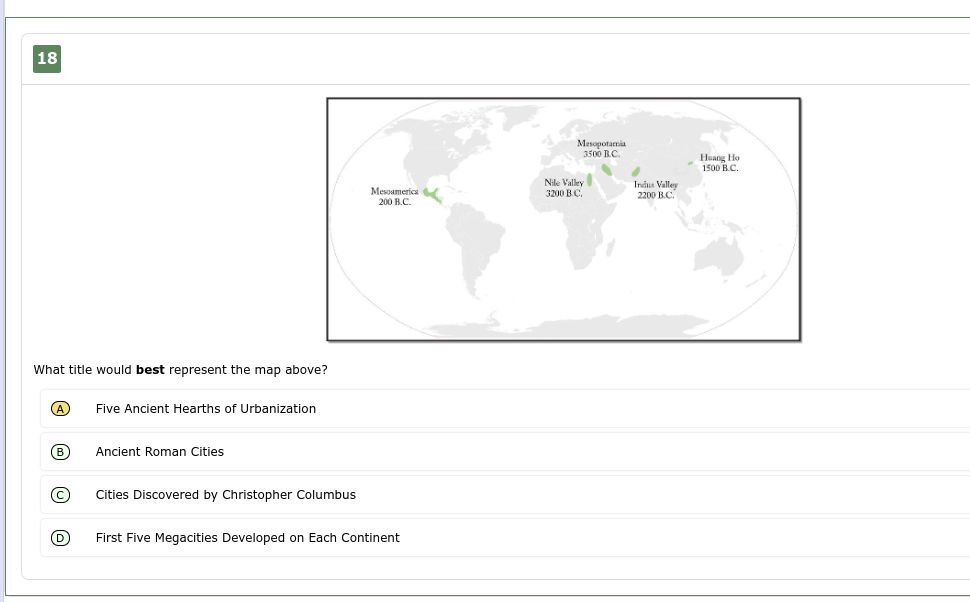Click the green Huang Ho marker
This screenshot has width=970, height=602.
click(x=691, y=162)
